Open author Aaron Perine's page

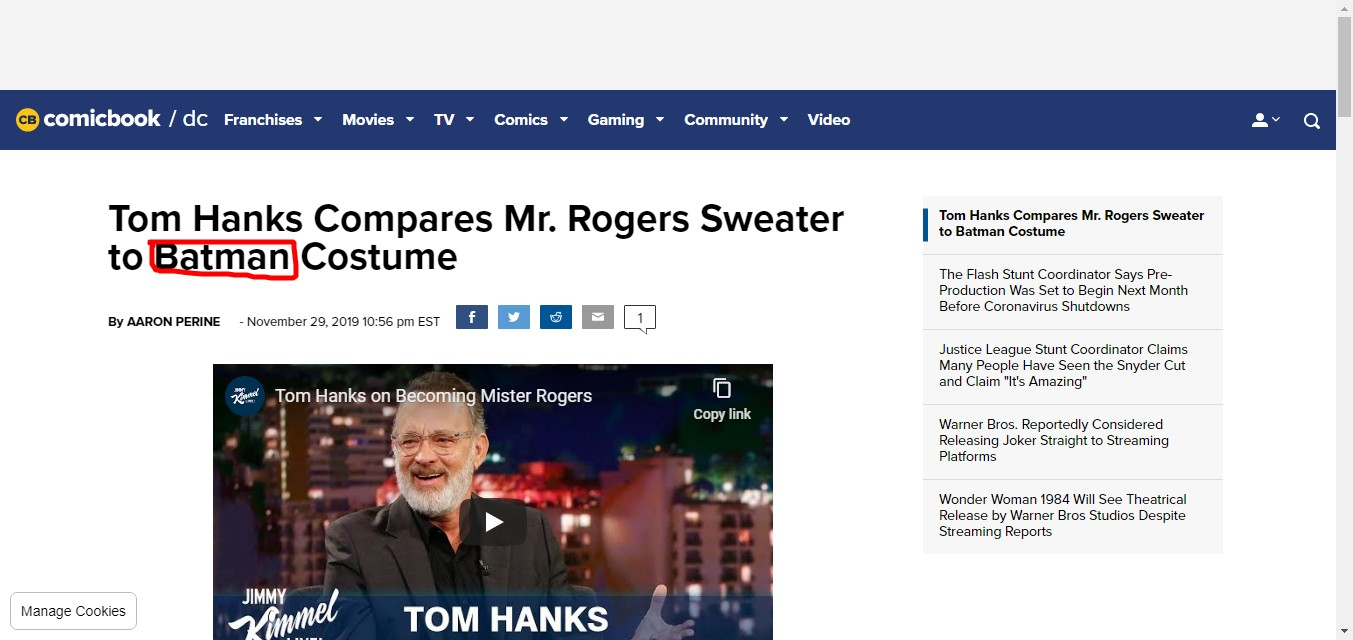173,322
